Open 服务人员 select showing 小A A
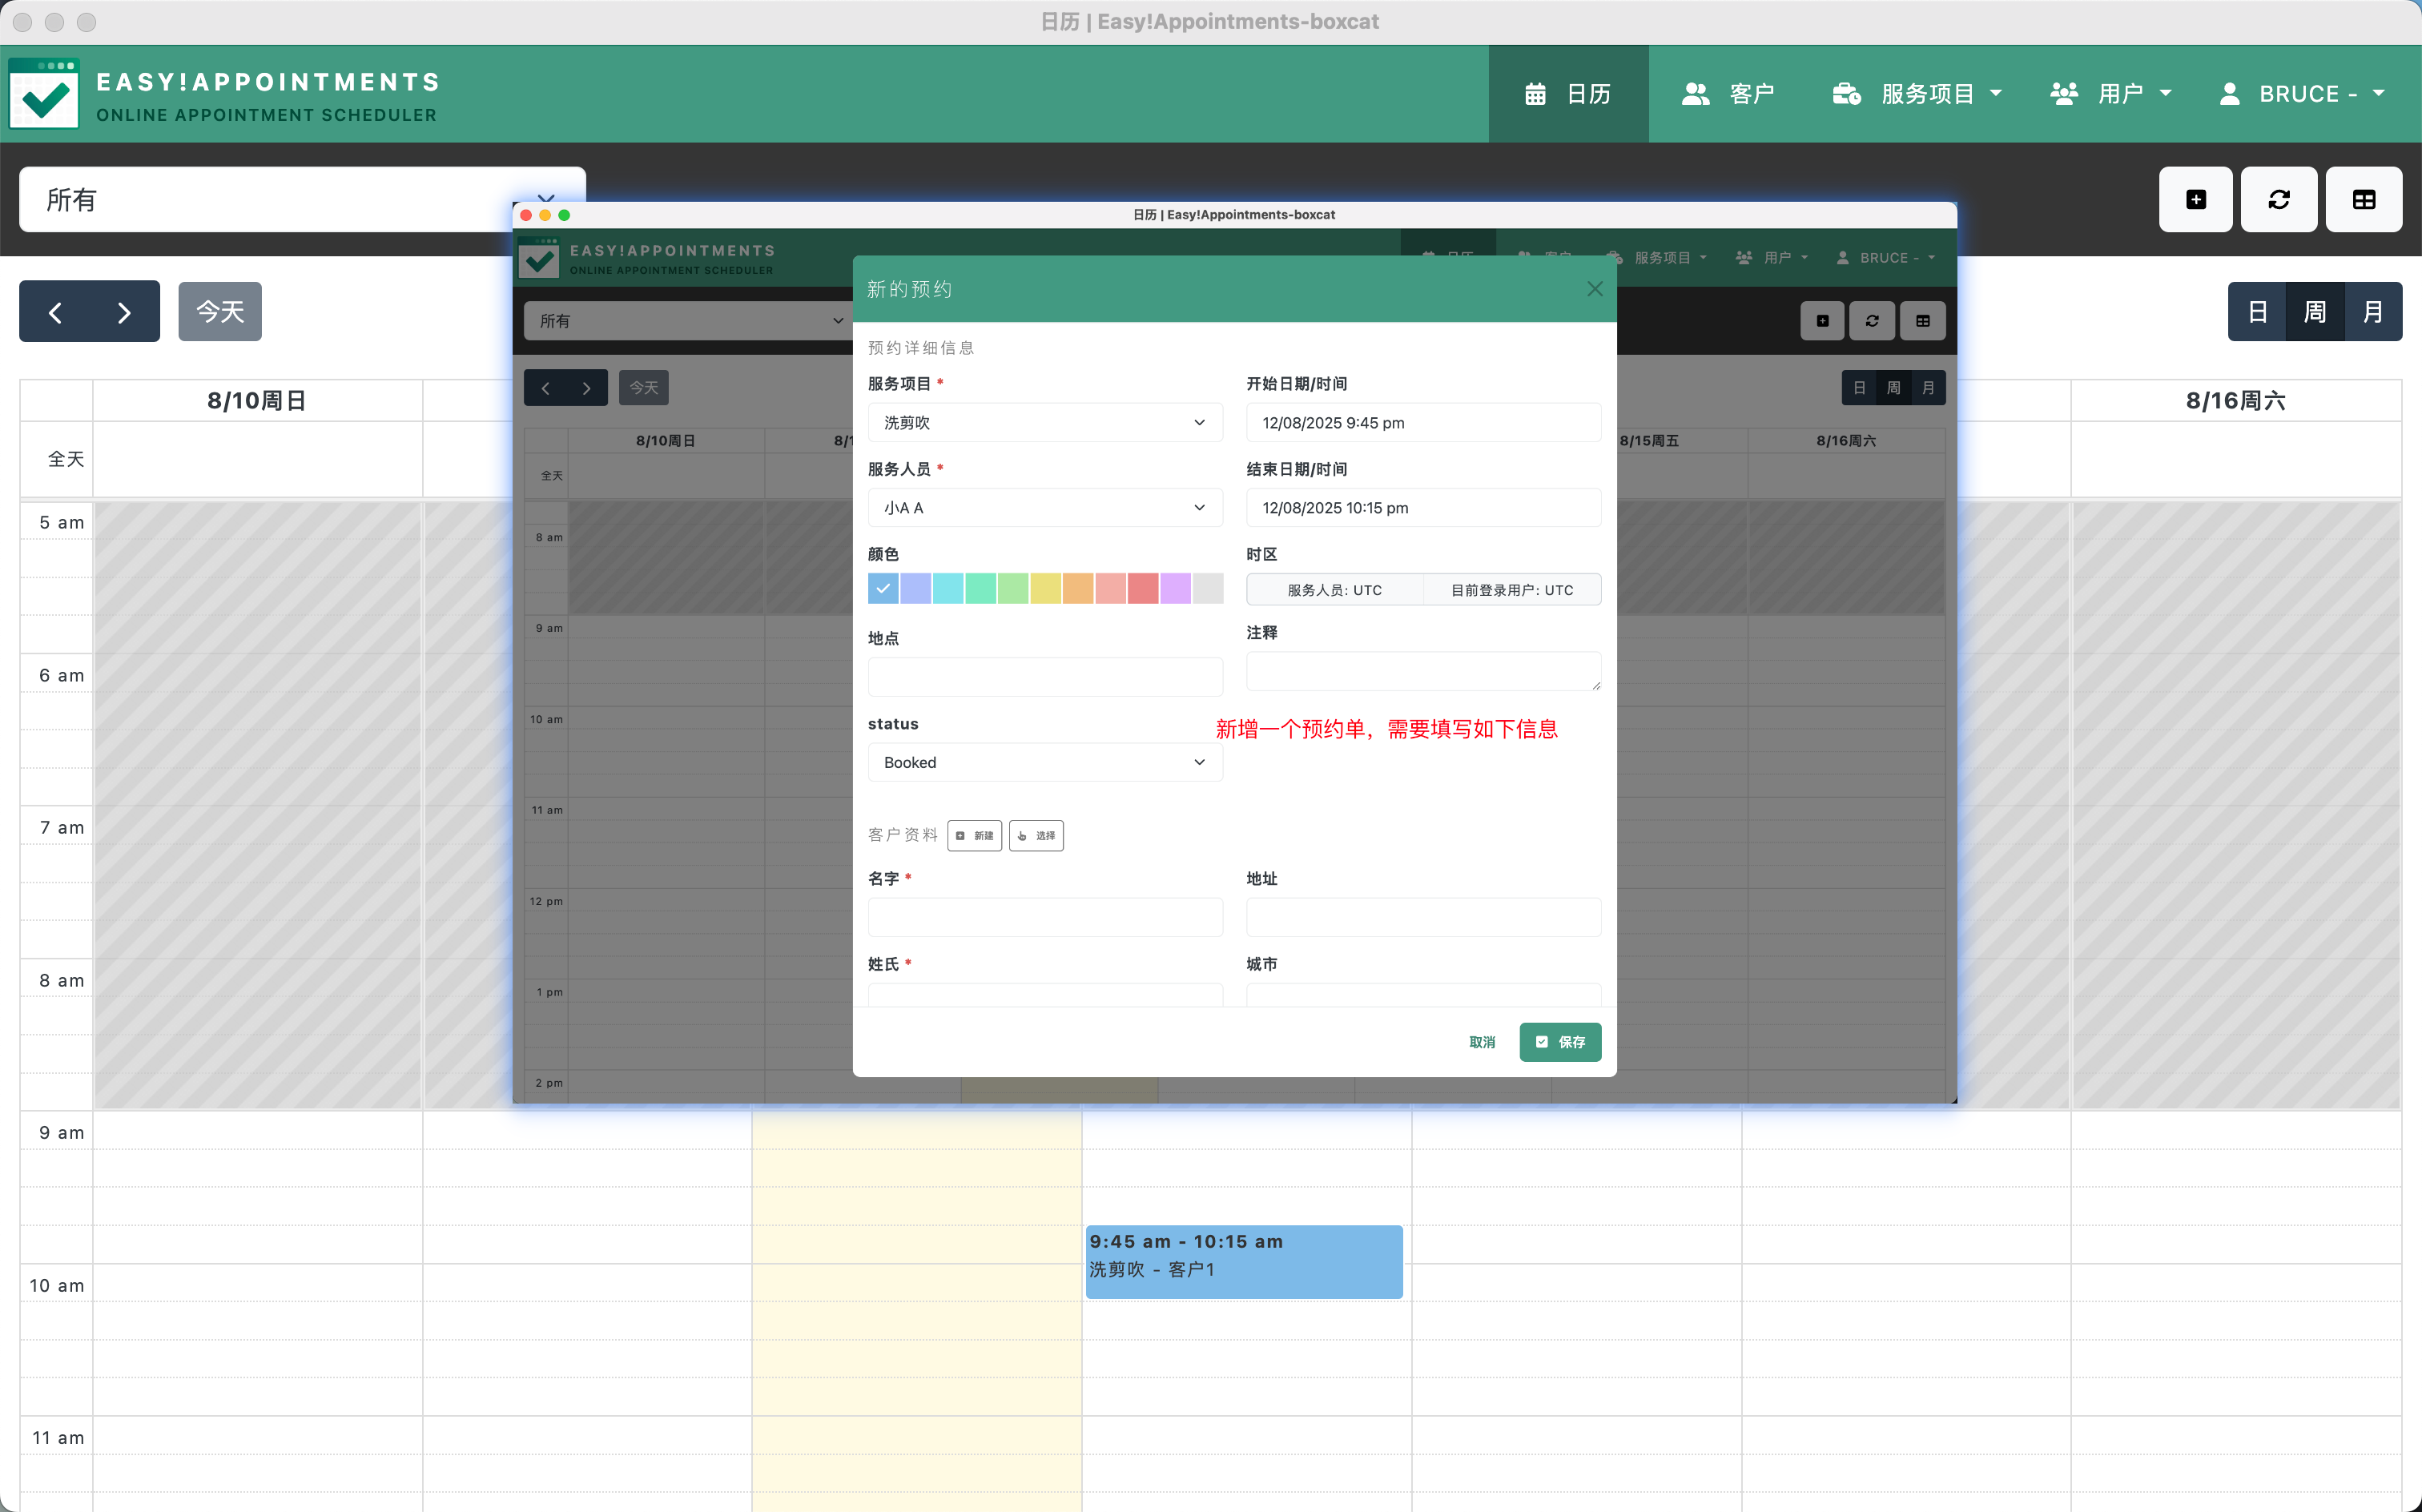This screenshot has width=2422, height=1512. tap(1045, 508)
